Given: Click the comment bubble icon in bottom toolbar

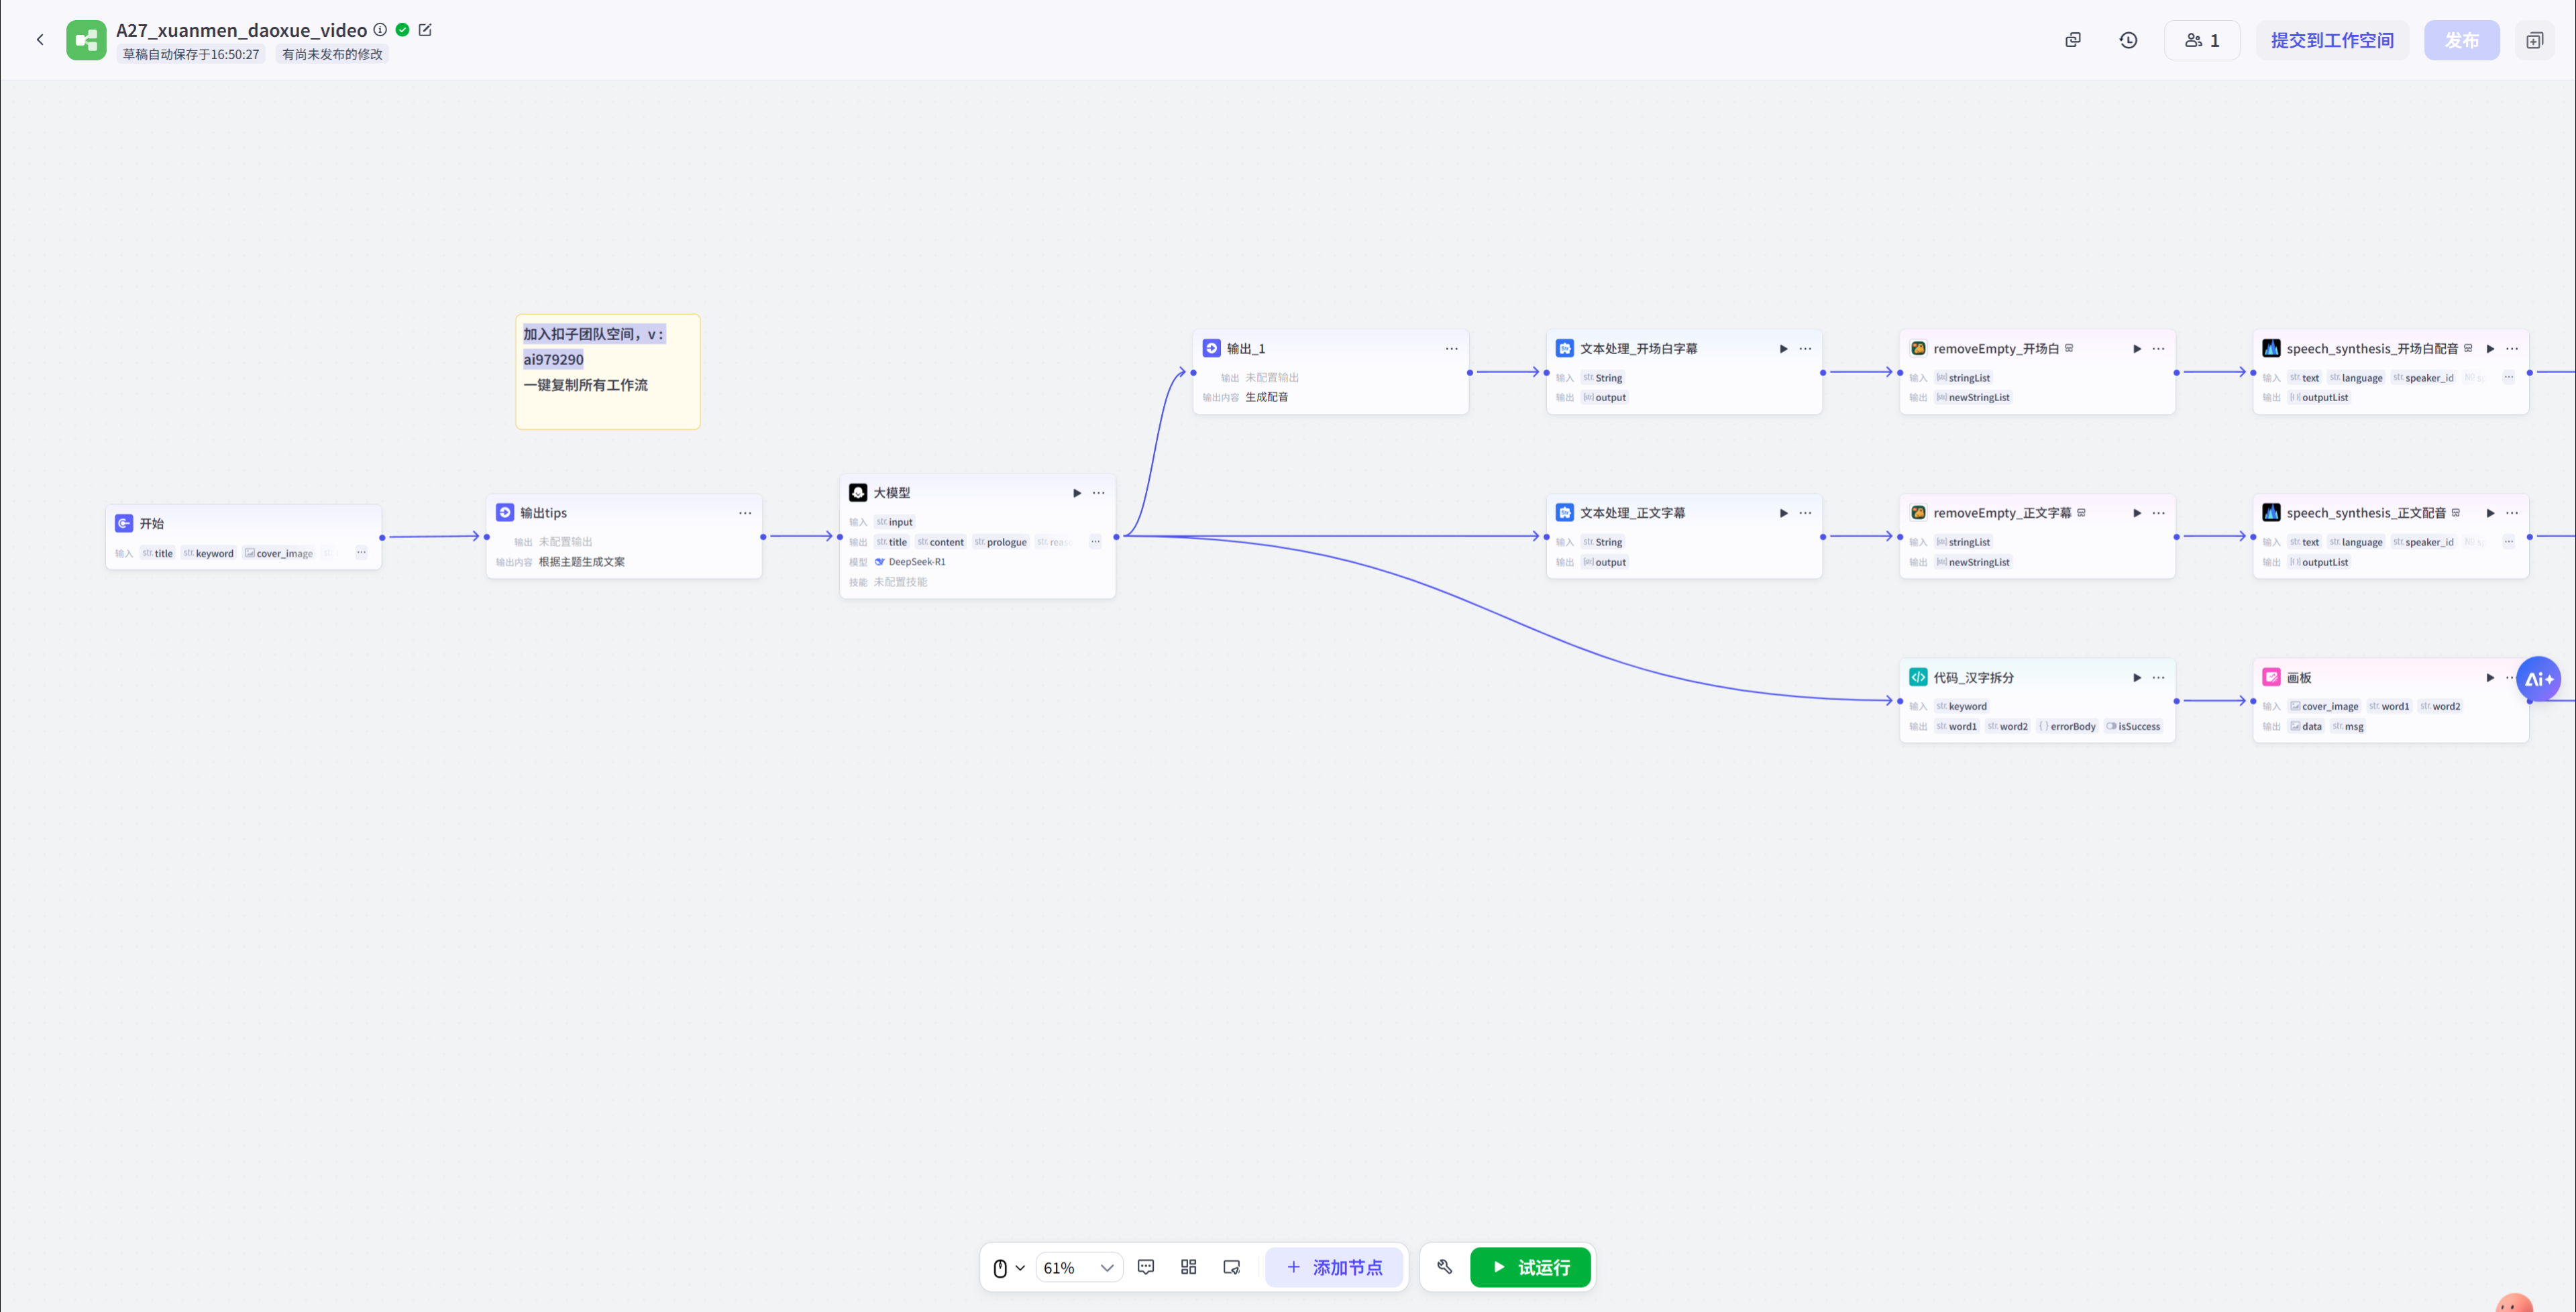Looking at the screenshot, I should (x=1146, y=1267).
